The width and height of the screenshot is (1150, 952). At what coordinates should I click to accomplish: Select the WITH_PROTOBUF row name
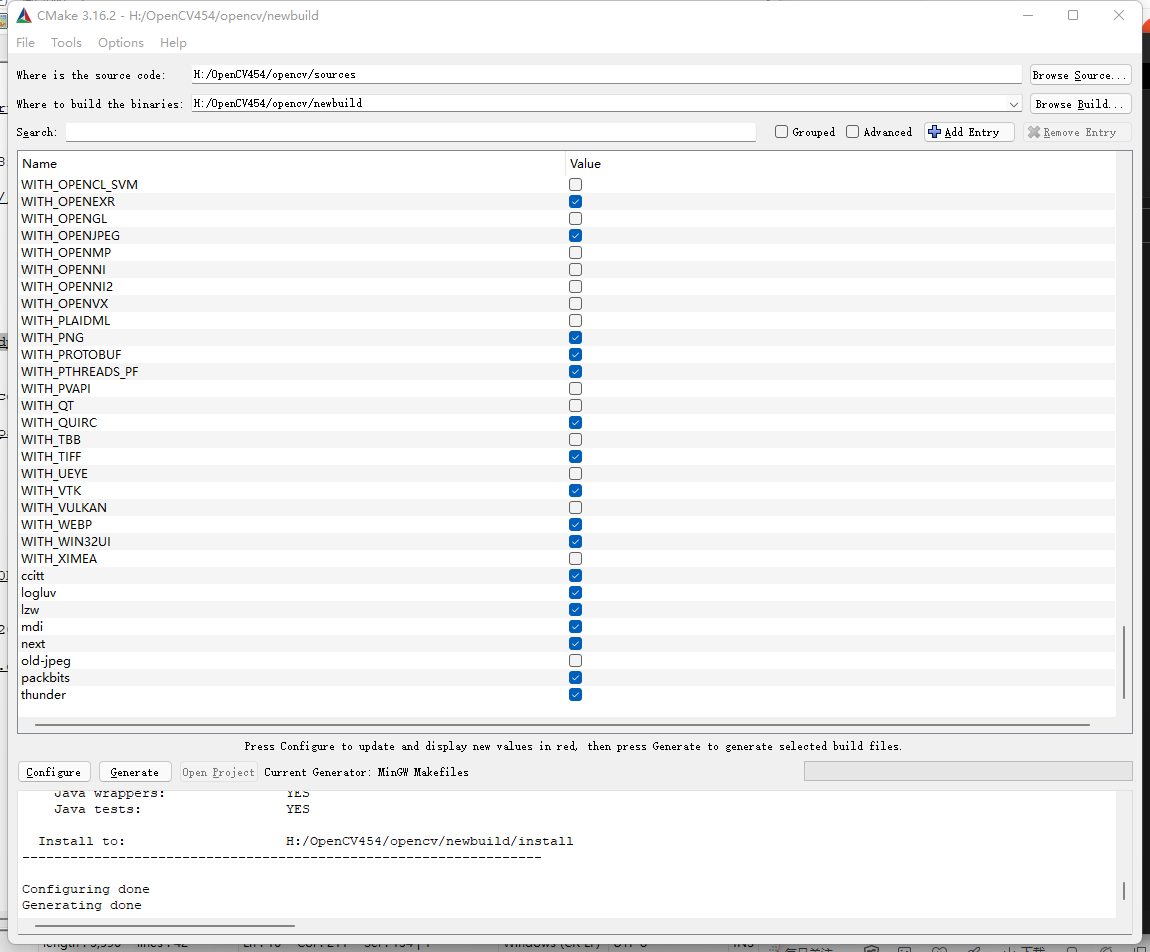click(x=71, y=354)
